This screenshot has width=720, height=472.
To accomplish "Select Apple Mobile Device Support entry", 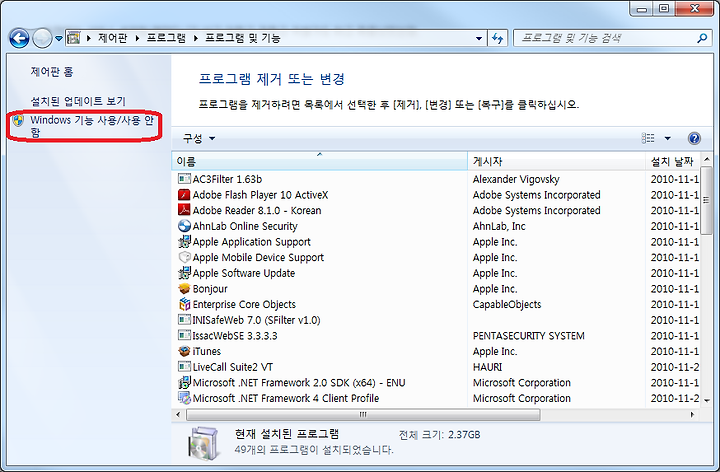I will pyautogui.click(x=258, y=257).
